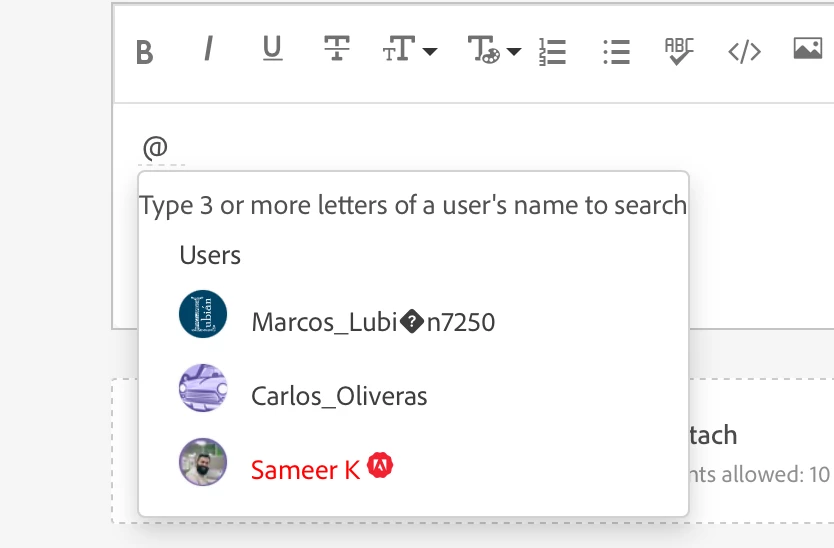Insert a code sample
This screenshot has height=548, width=834.
pyautogui.click(x=744, y=52)
